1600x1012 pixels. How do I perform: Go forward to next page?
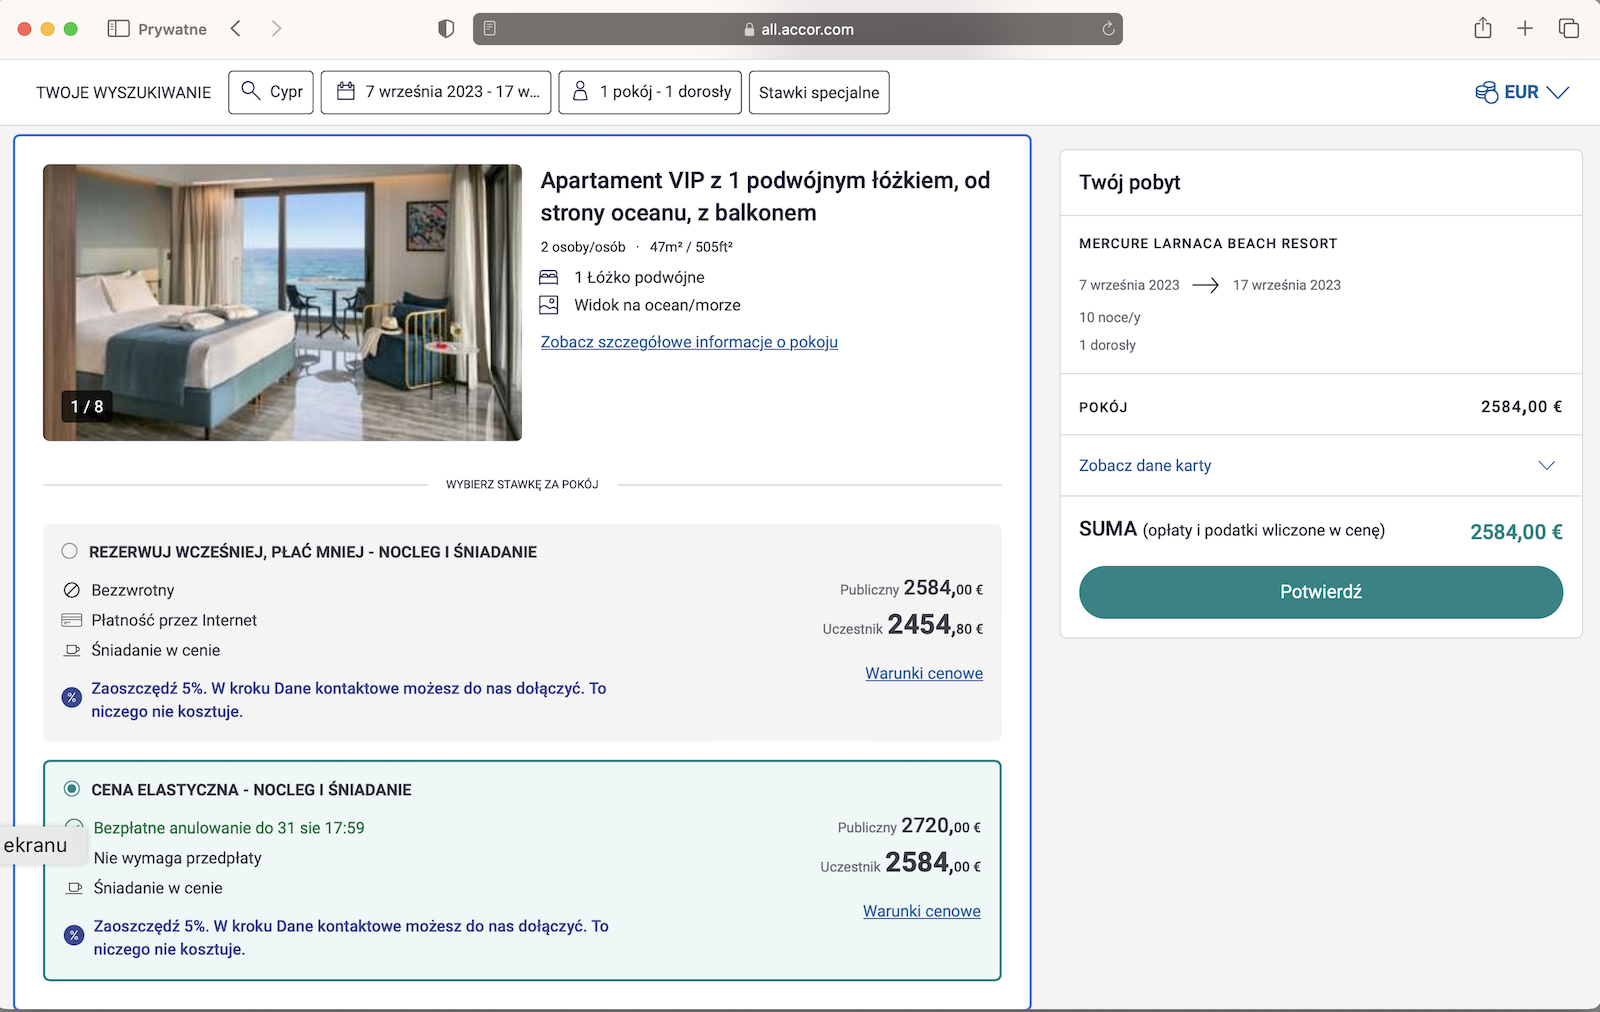[276, 29]
